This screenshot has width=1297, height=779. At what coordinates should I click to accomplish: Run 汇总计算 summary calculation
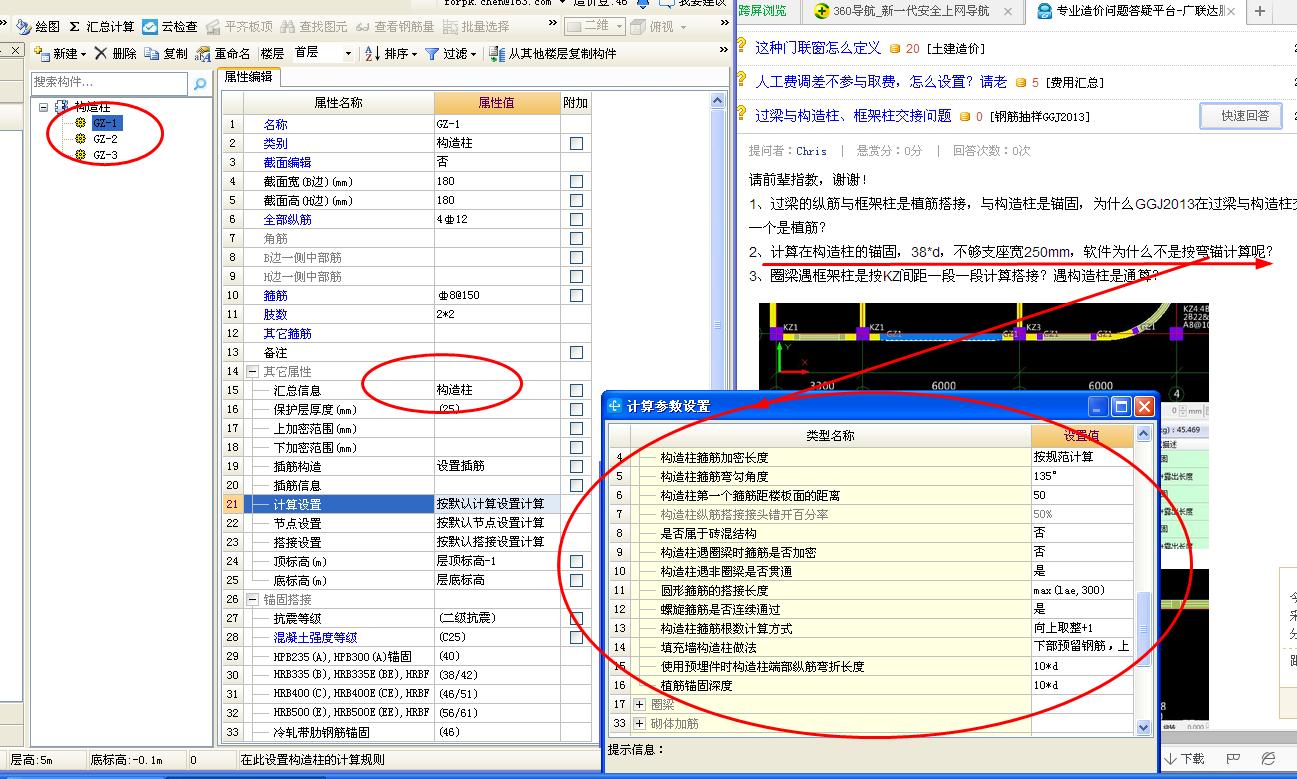101,27
